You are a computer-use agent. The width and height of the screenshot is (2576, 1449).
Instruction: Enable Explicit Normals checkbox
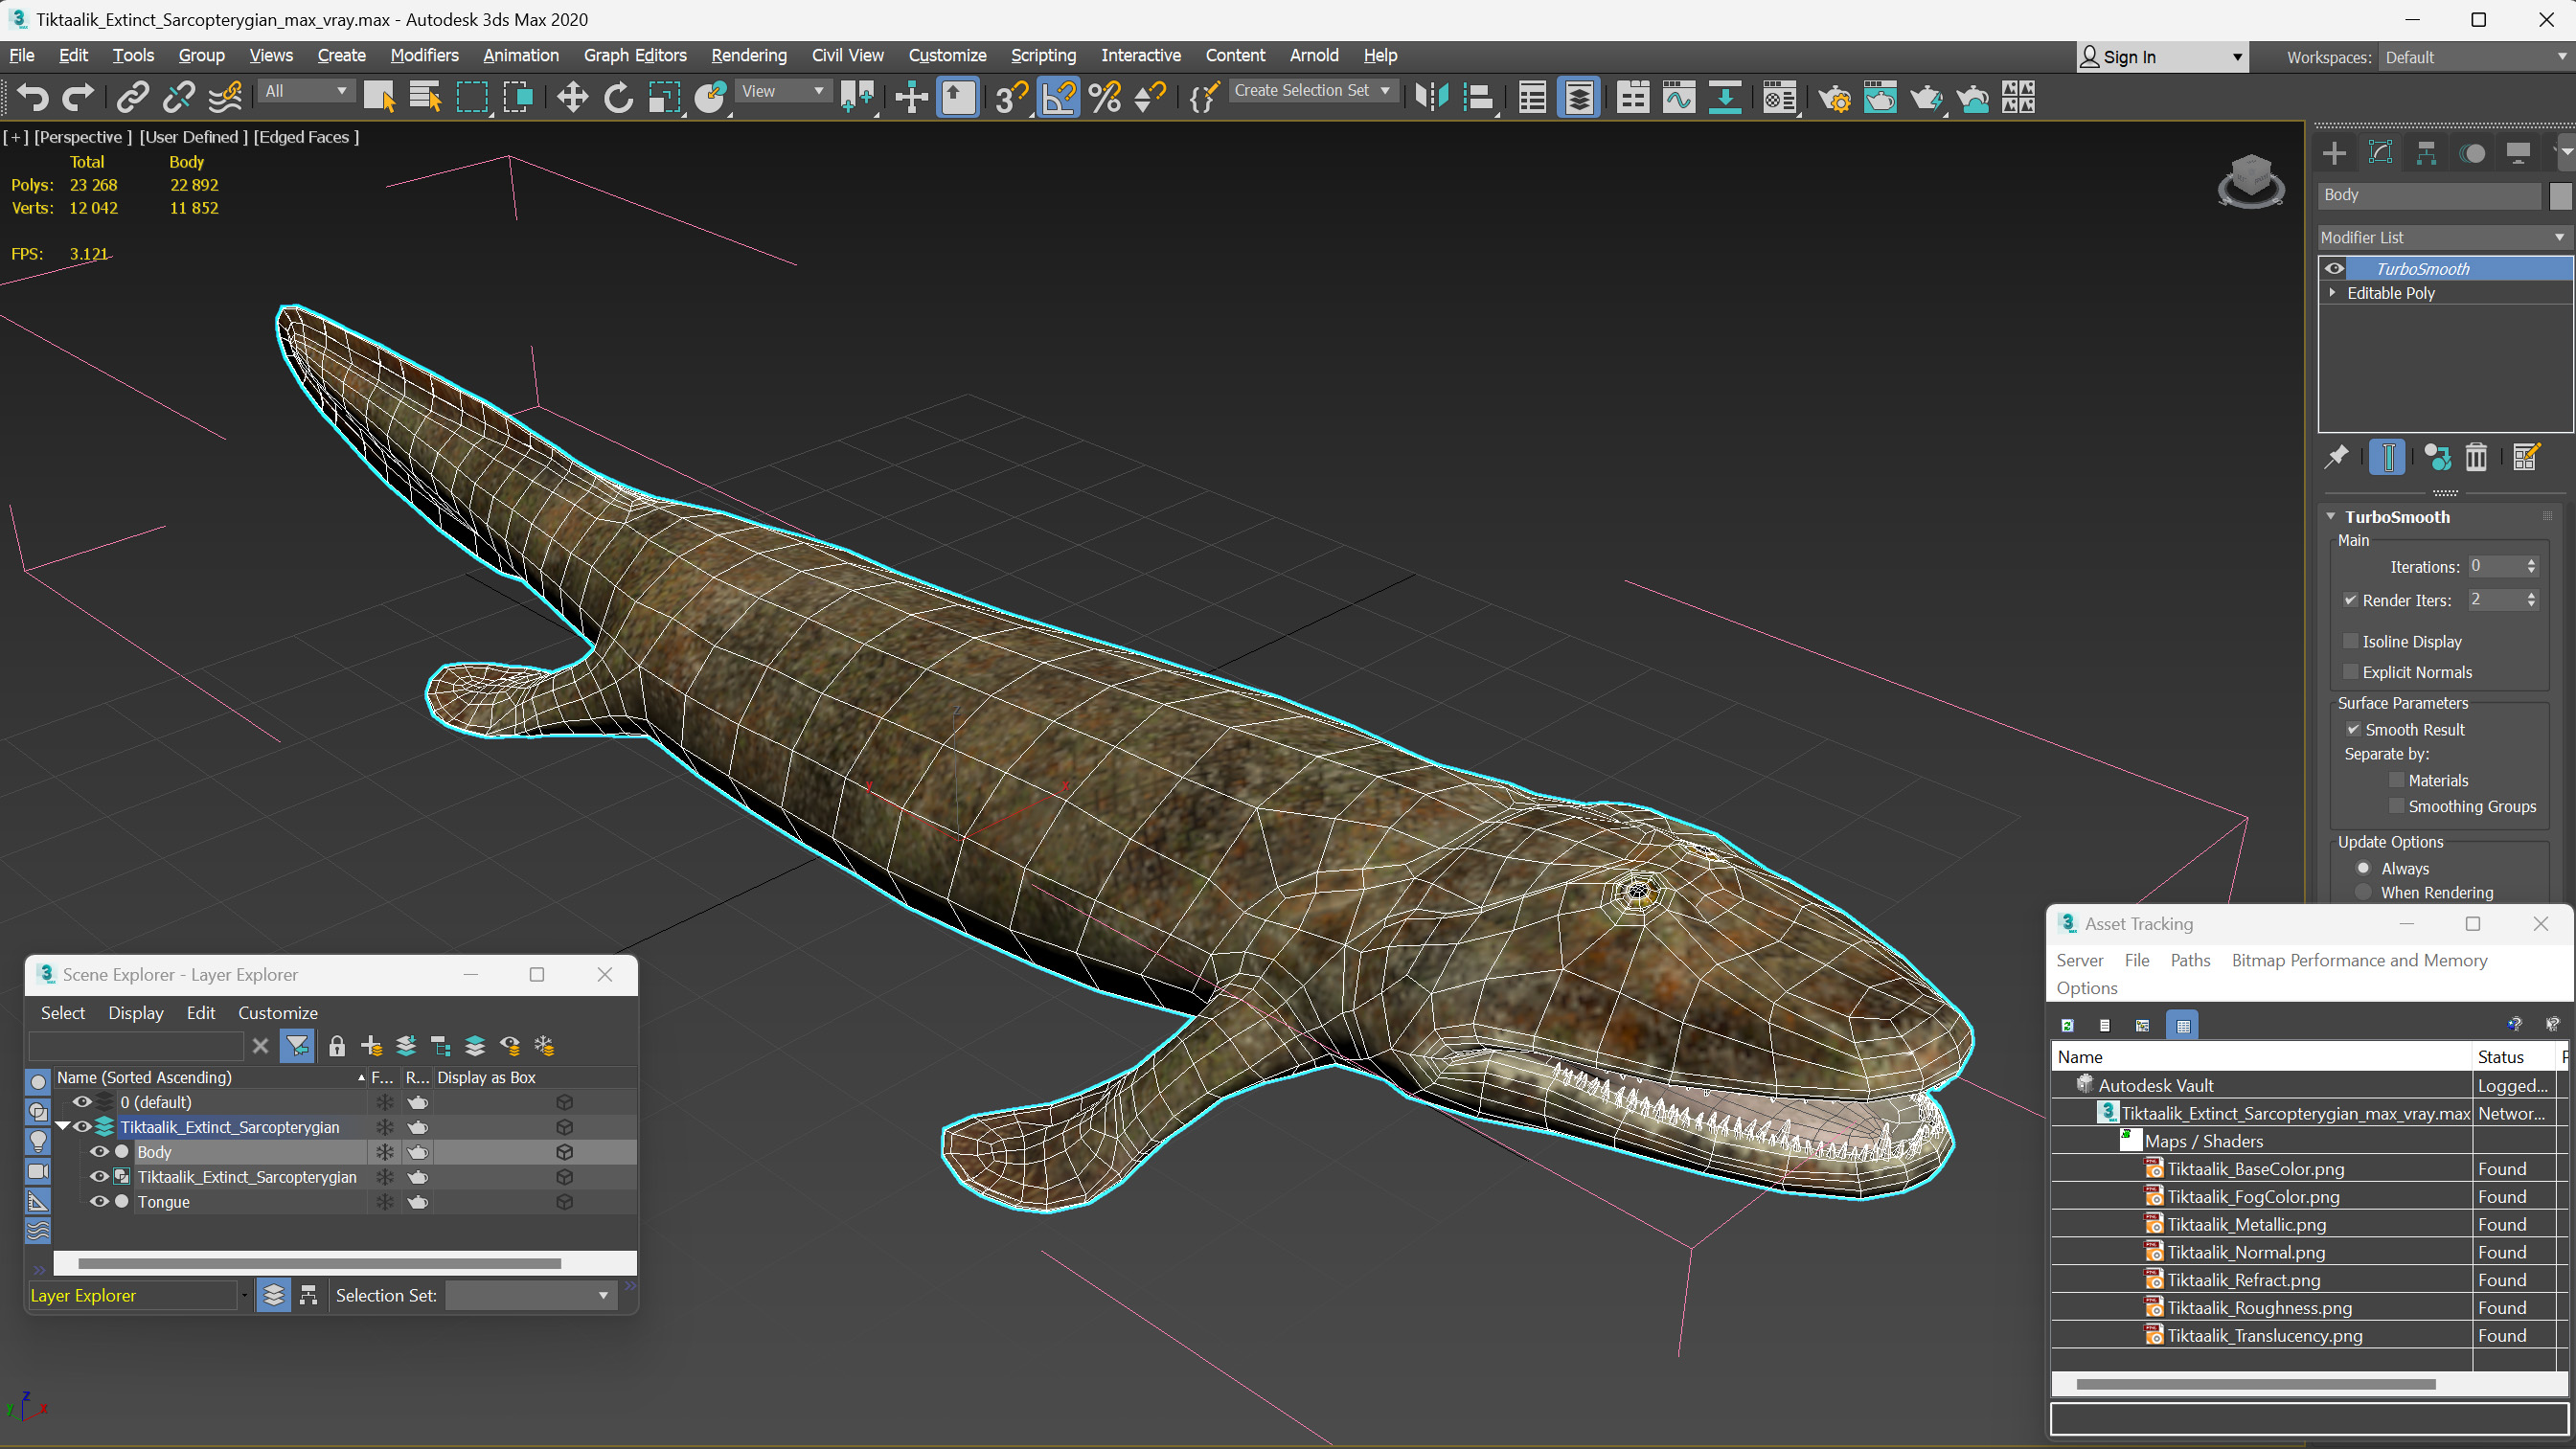click(2350, 672)
